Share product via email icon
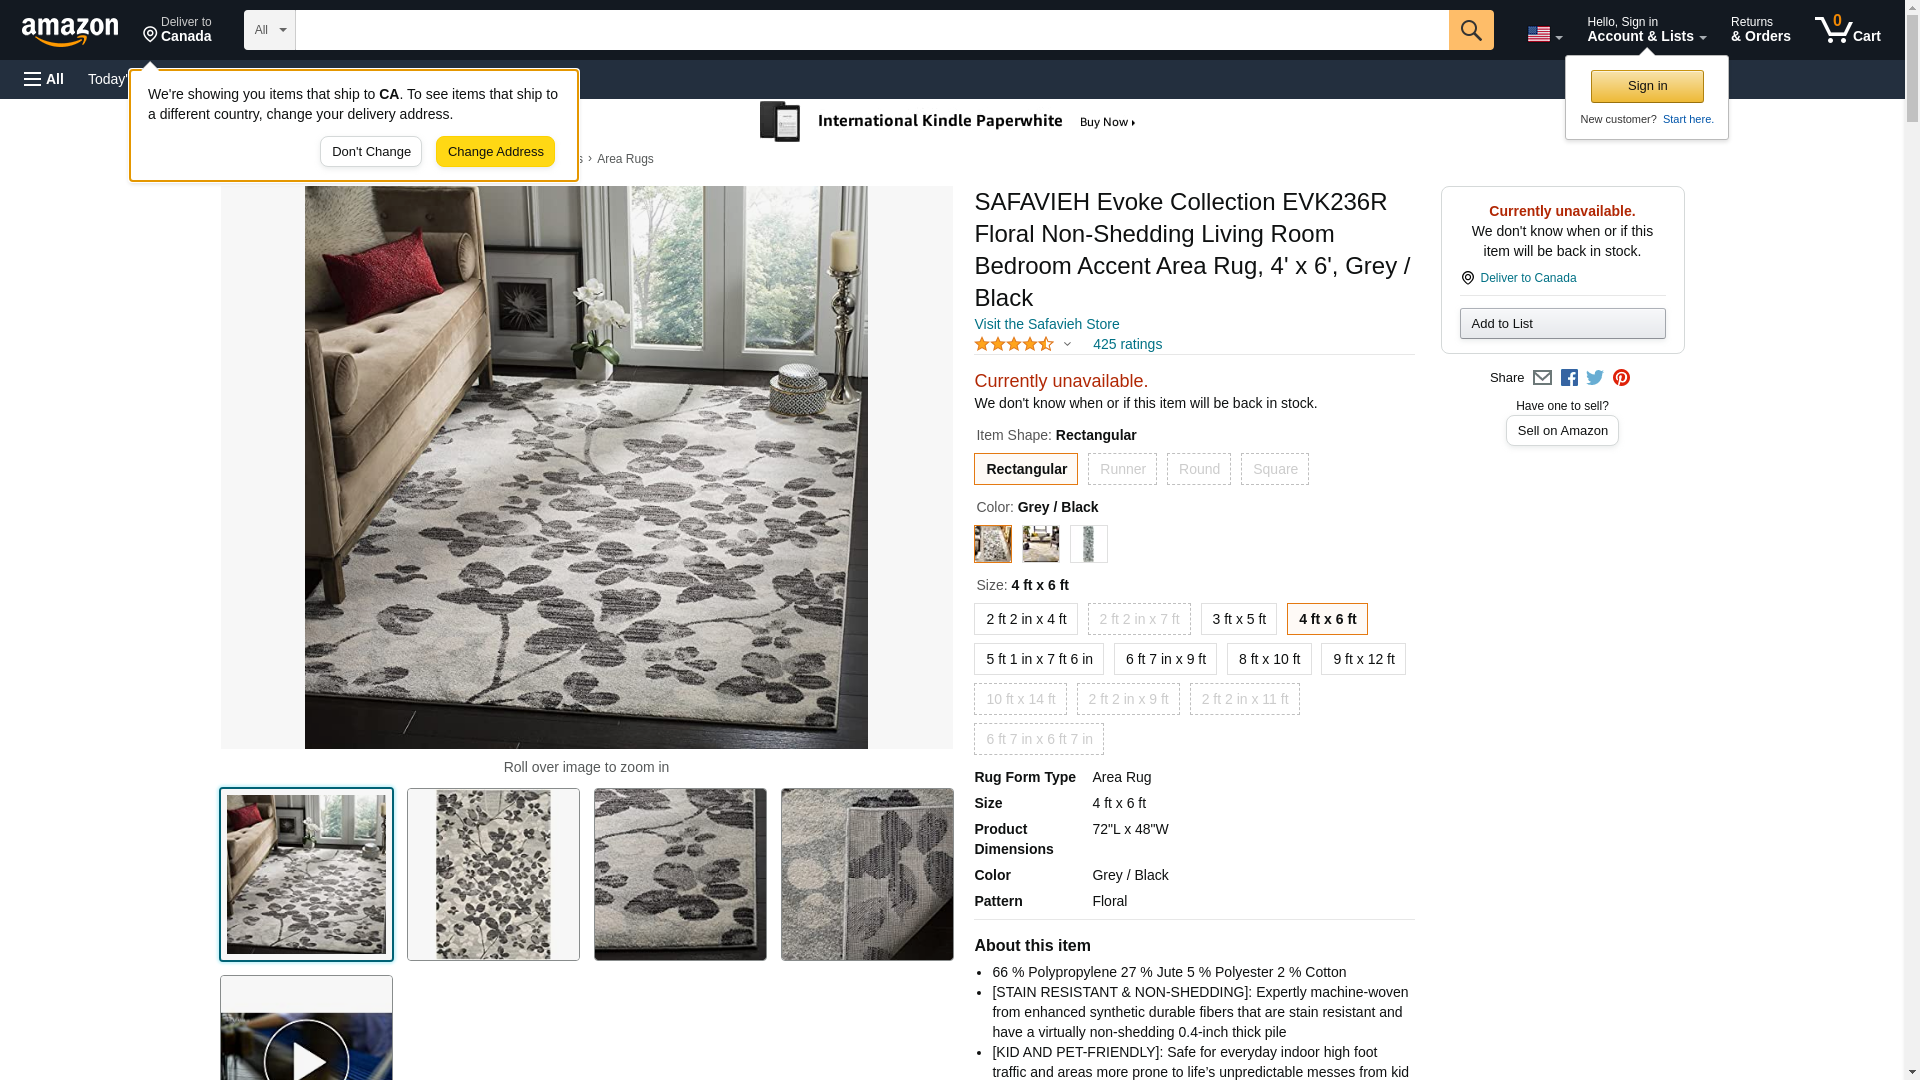This screenshot has width=1920, height=1080. coord(1542,378)
